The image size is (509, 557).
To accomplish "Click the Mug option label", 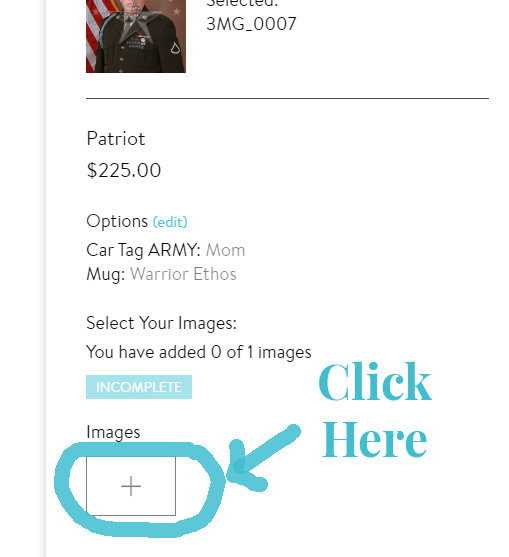I will click(x=106, y=275).
